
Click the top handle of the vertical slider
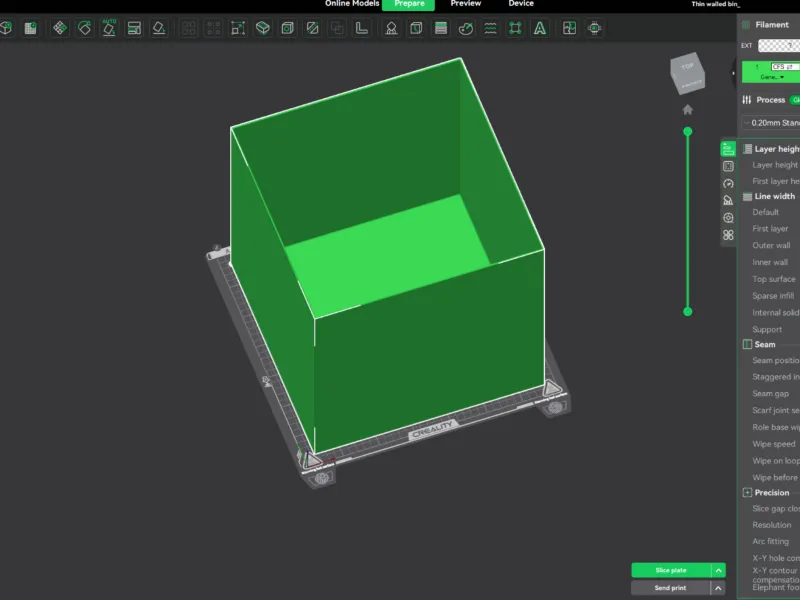click(688, 132)
